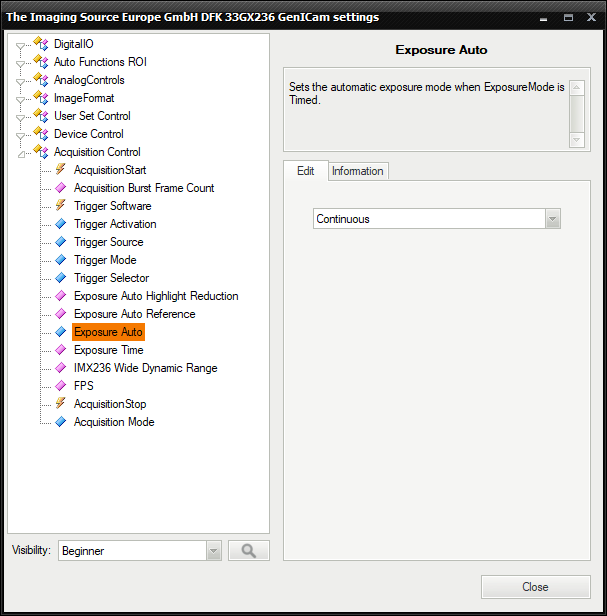607x616 pixels.
Task: Select the highlighted Exposure Auto tree item
Action: point(108,332)
